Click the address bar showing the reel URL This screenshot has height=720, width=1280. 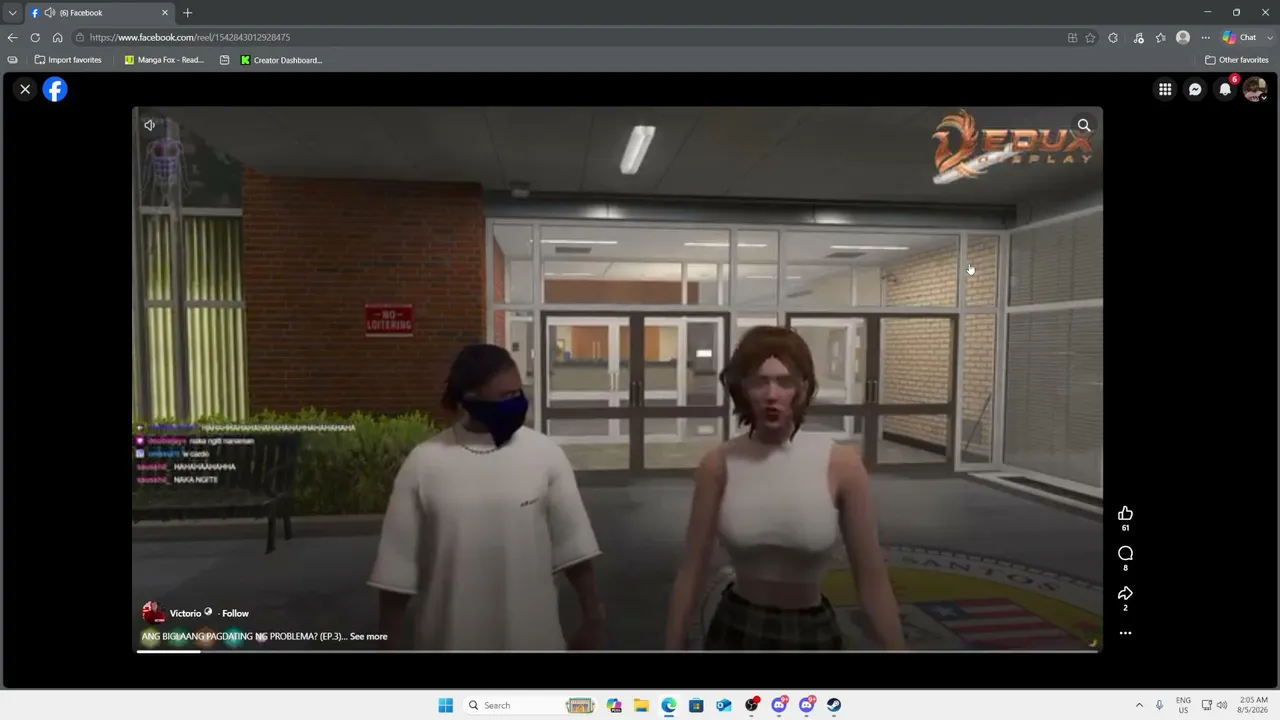pyautogui.click(x=570, y=37)
